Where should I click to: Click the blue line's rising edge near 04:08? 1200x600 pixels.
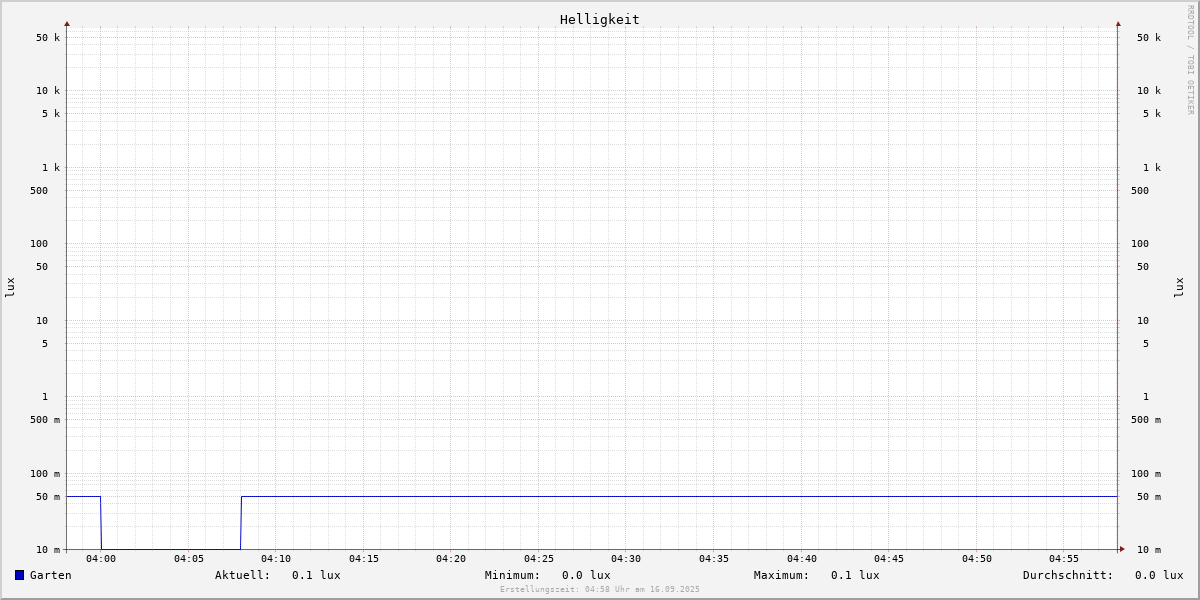click(241, 522)
